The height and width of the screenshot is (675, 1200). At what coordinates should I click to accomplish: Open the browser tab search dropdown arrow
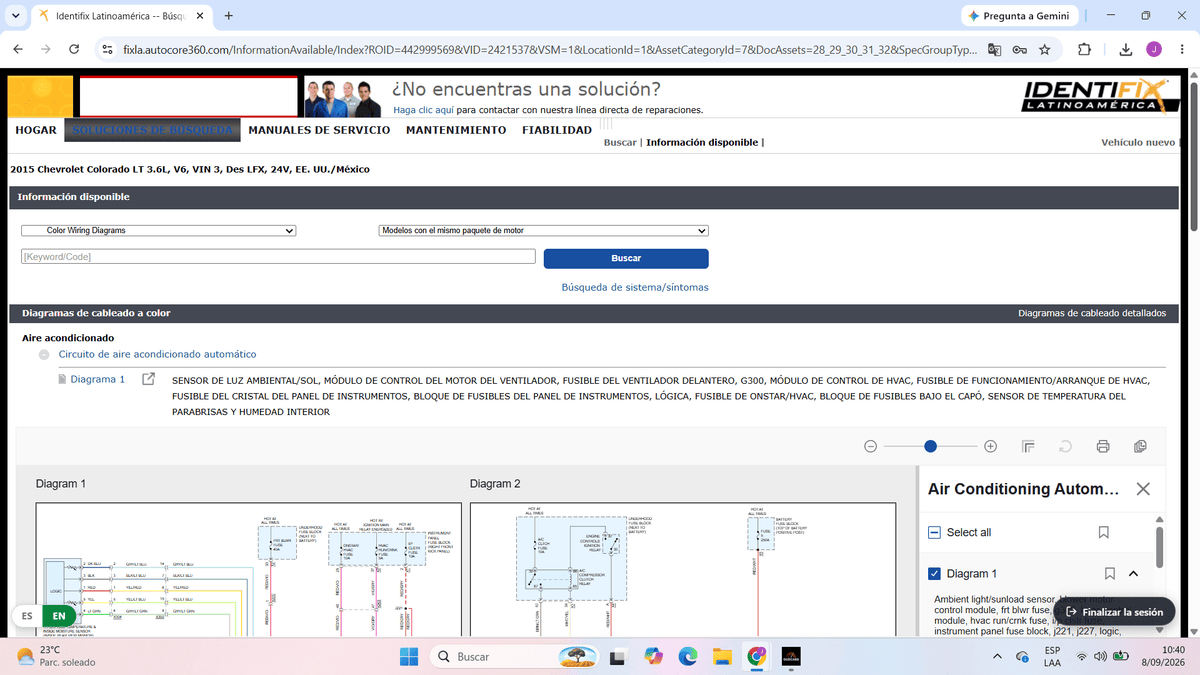point(15,16)
